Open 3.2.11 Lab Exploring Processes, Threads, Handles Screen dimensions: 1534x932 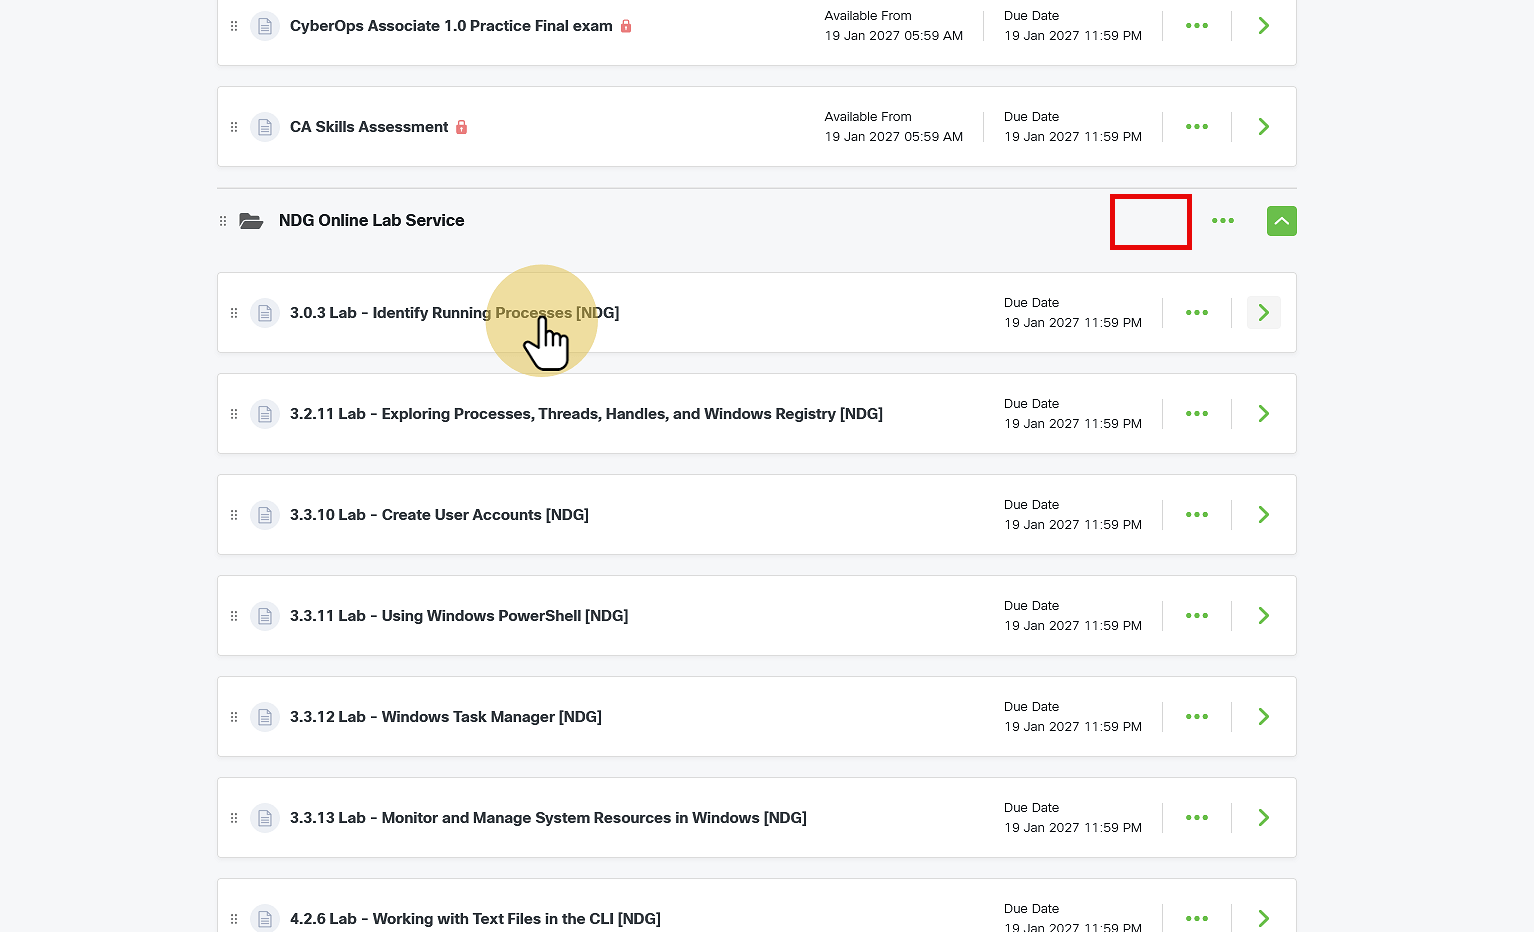pyautogui.click(x=586, y=414)
